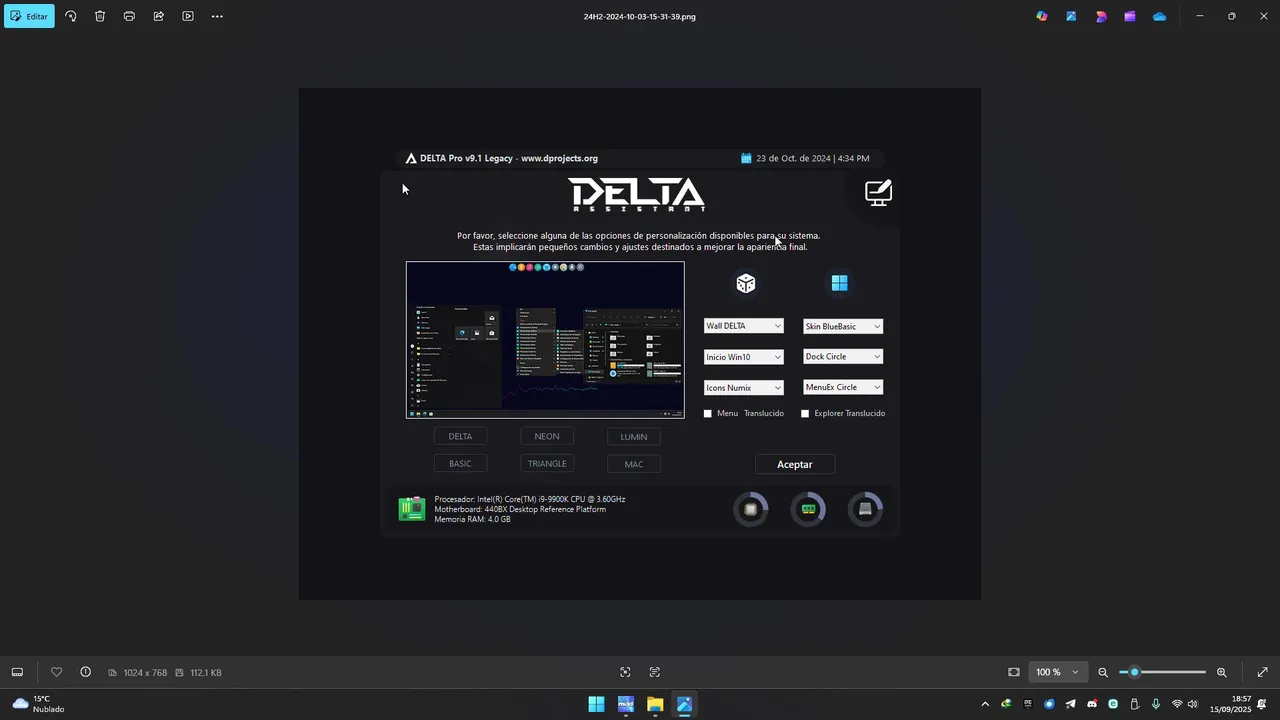
Task: Click the zoom out magnifier icon
Action: (1103, 672)
